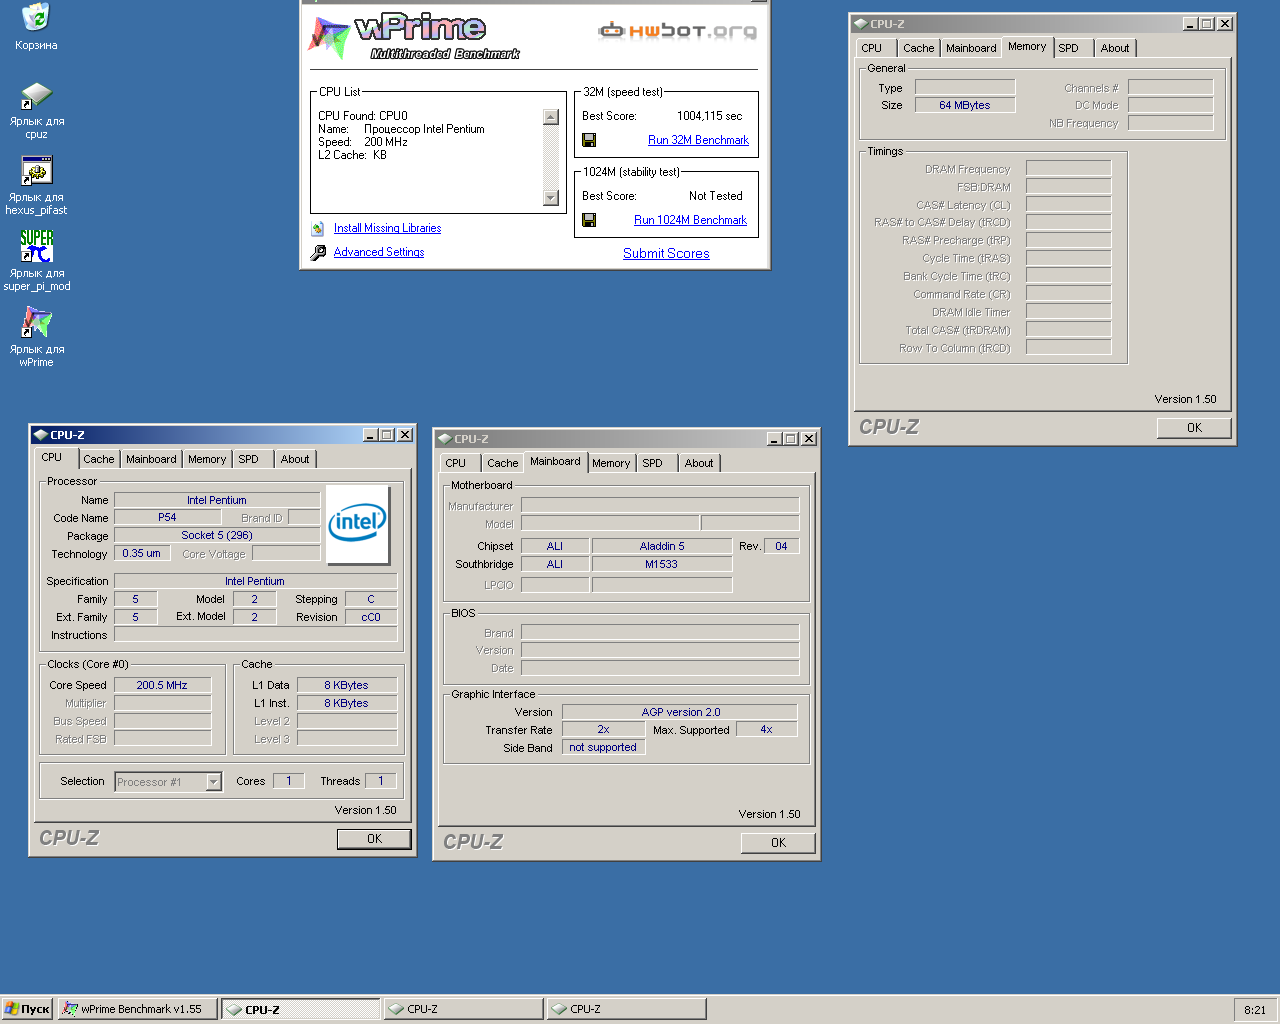Click the Chipset model Aladdin 5

662,546
